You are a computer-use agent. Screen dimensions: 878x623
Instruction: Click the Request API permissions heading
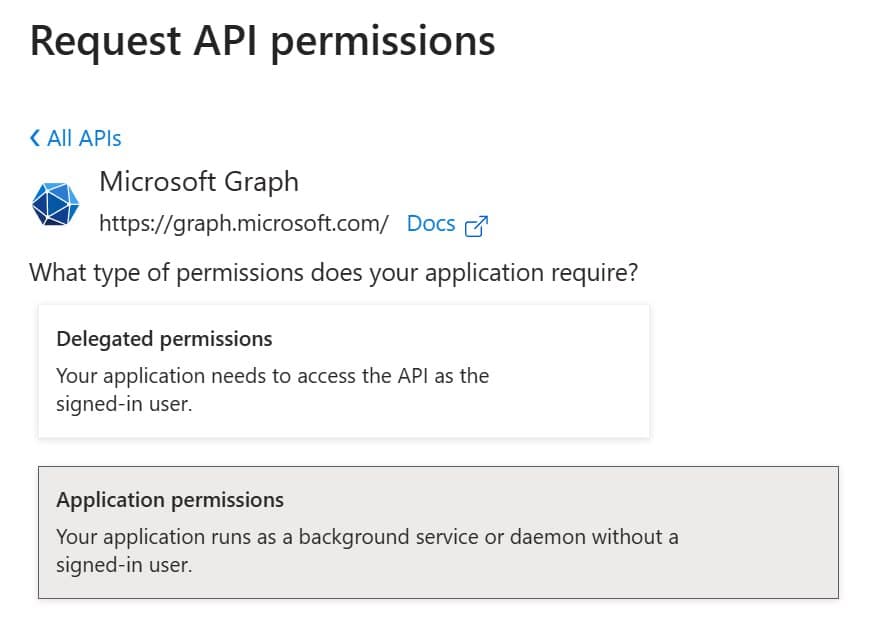tap(263, 41)
